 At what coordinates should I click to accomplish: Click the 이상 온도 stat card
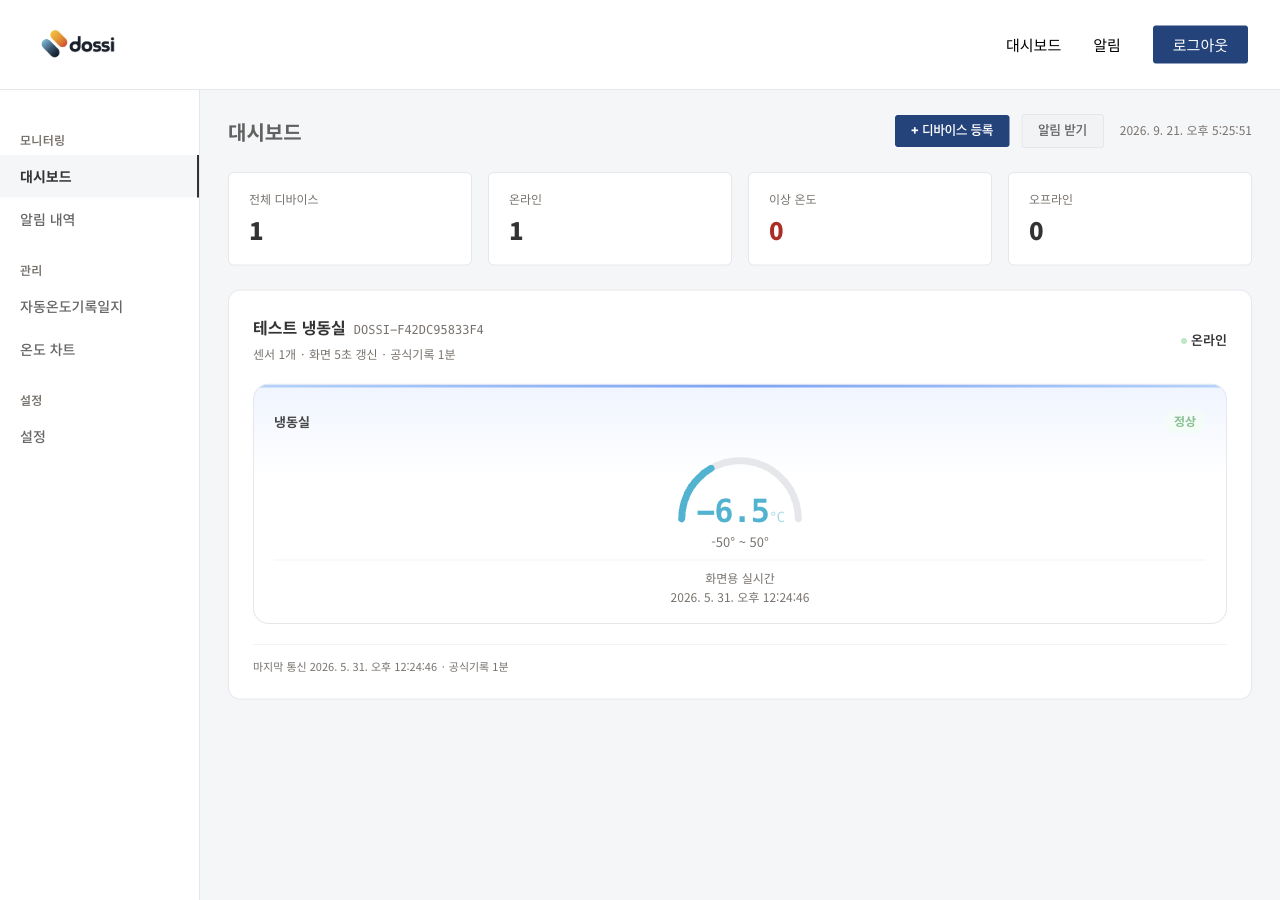(x=870, y=219)
